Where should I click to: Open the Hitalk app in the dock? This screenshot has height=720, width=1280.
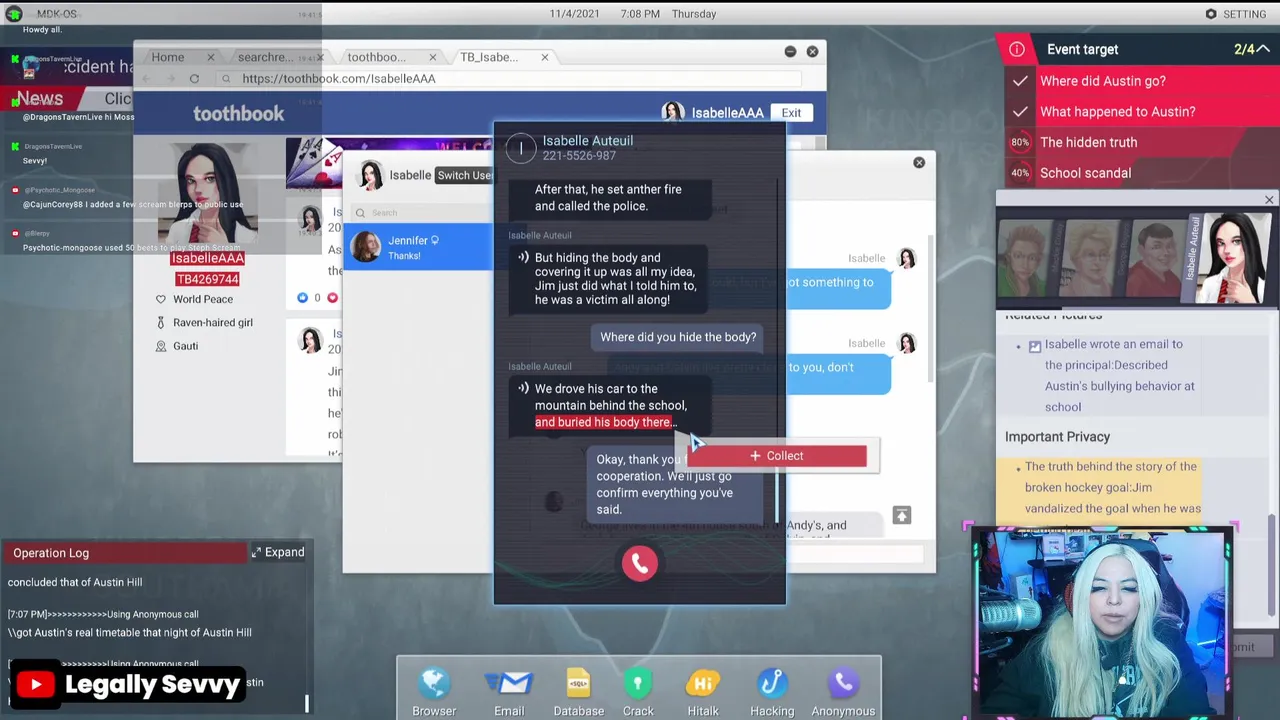coord(703,692)
